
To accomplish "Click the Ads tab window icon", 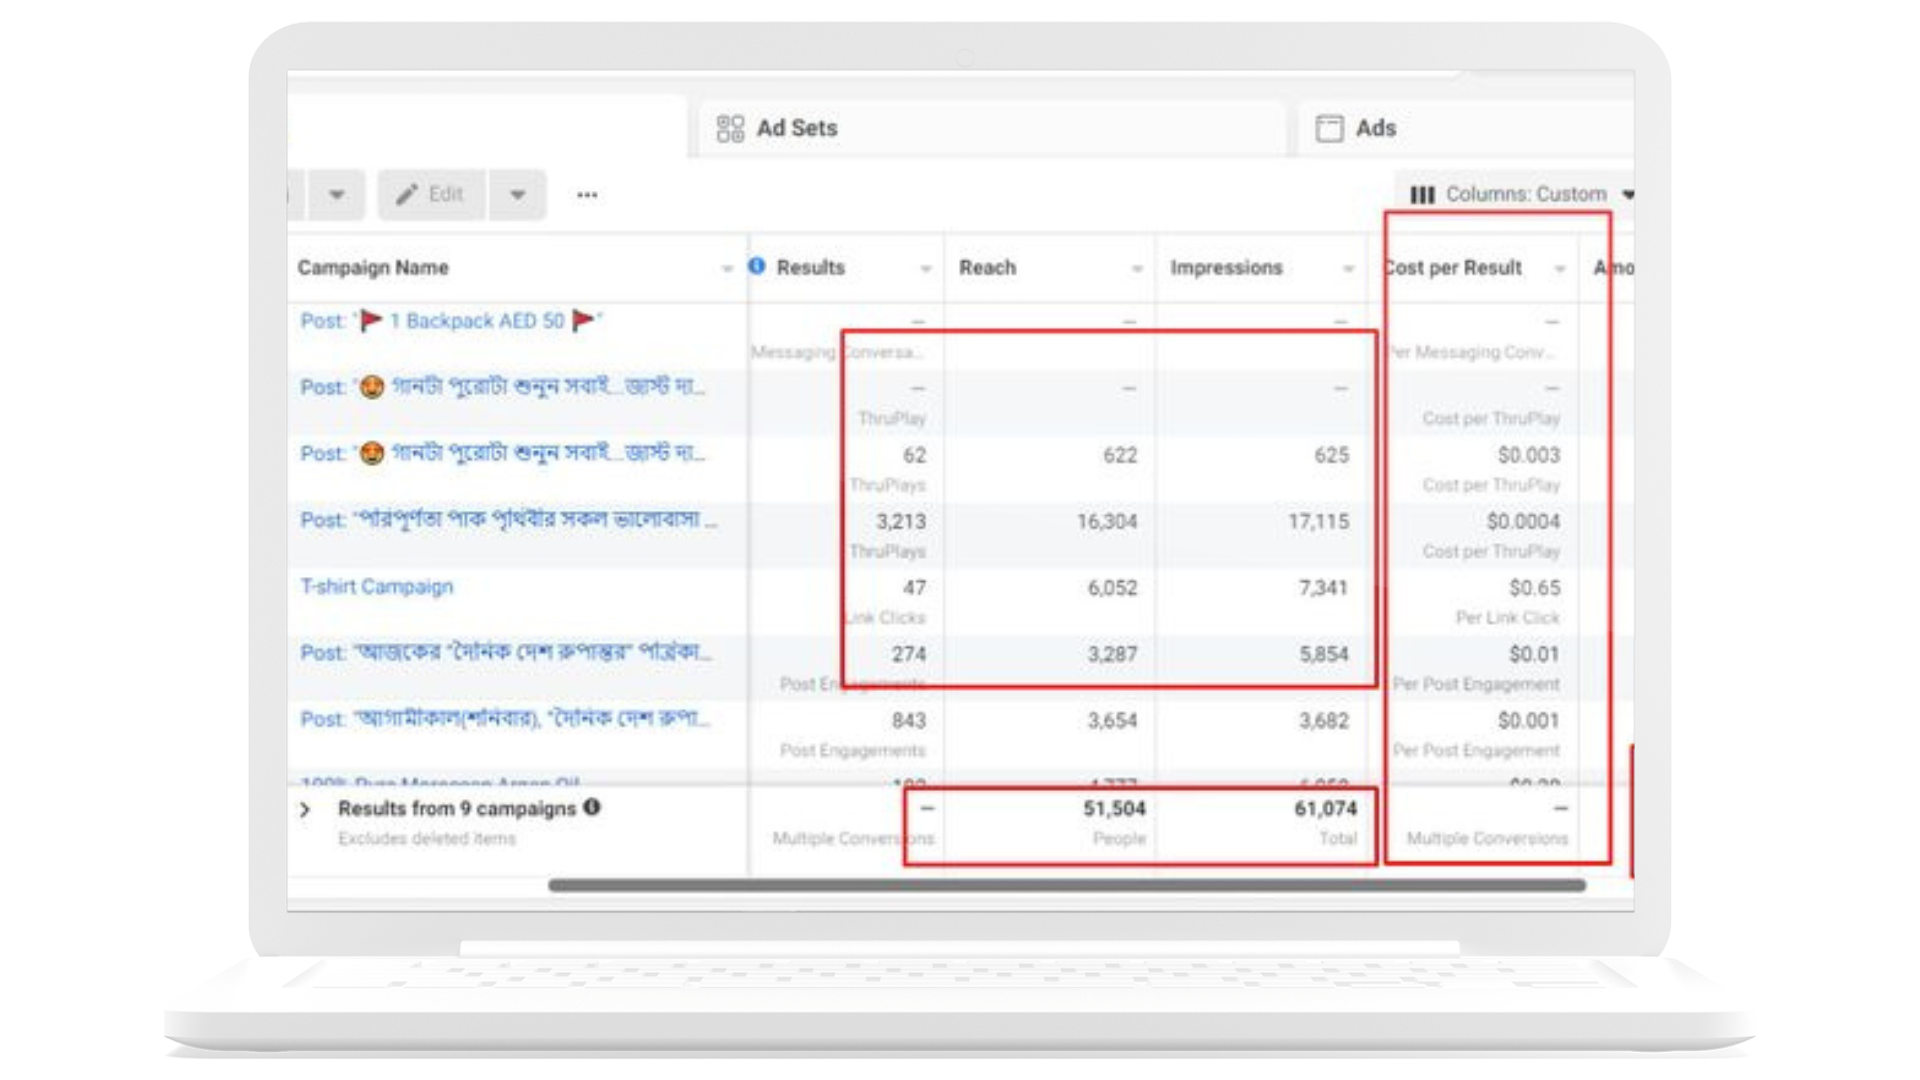I will point(1329,128).
